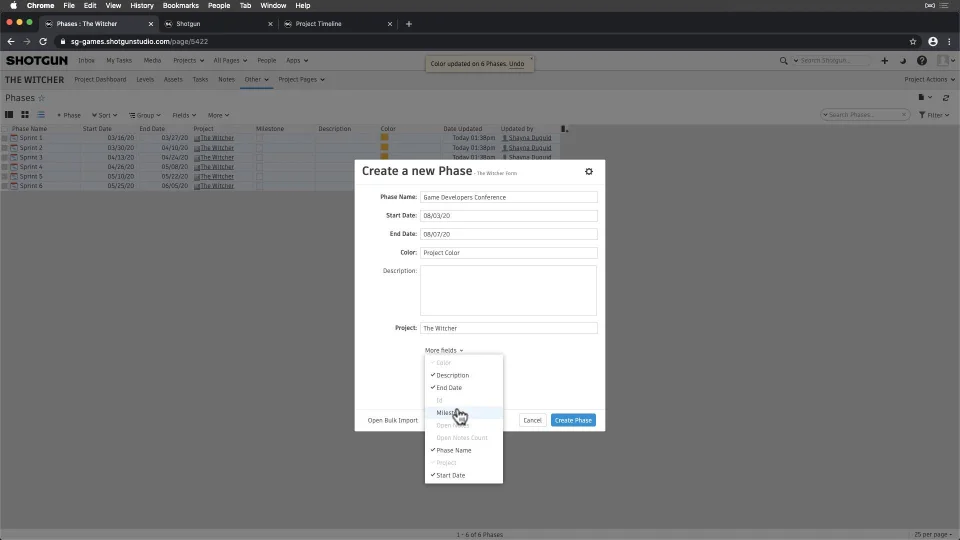Open the Project Dashboard page
Screen dimensions: 960x540
point(100,80)
